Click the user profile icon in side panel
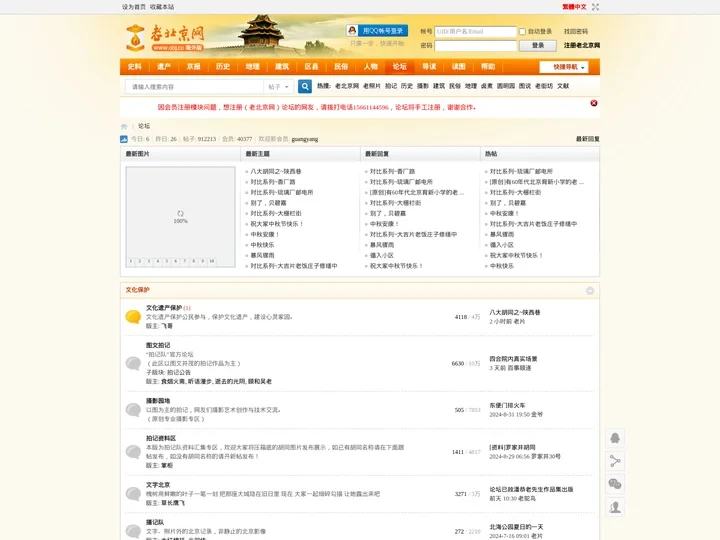Screen dimensions: 720x540 [615, 507]
